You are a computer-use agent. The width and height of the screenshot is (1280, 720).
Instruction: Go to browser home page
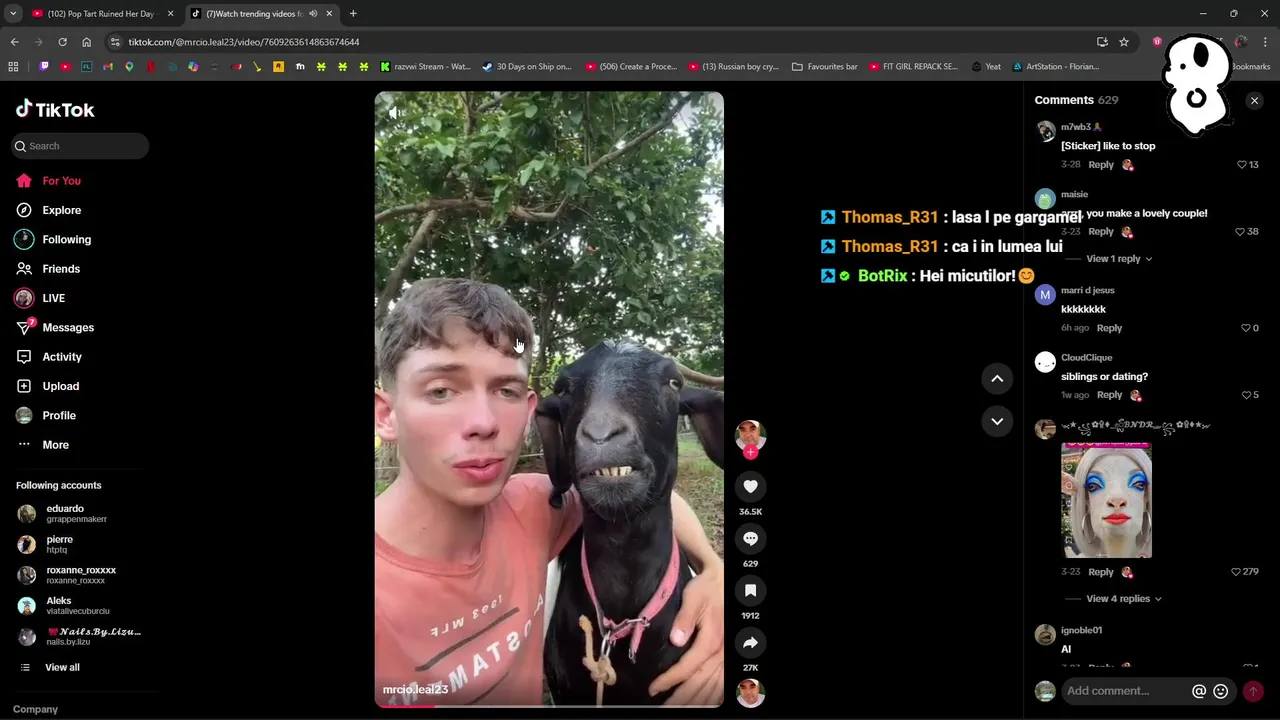86,42
